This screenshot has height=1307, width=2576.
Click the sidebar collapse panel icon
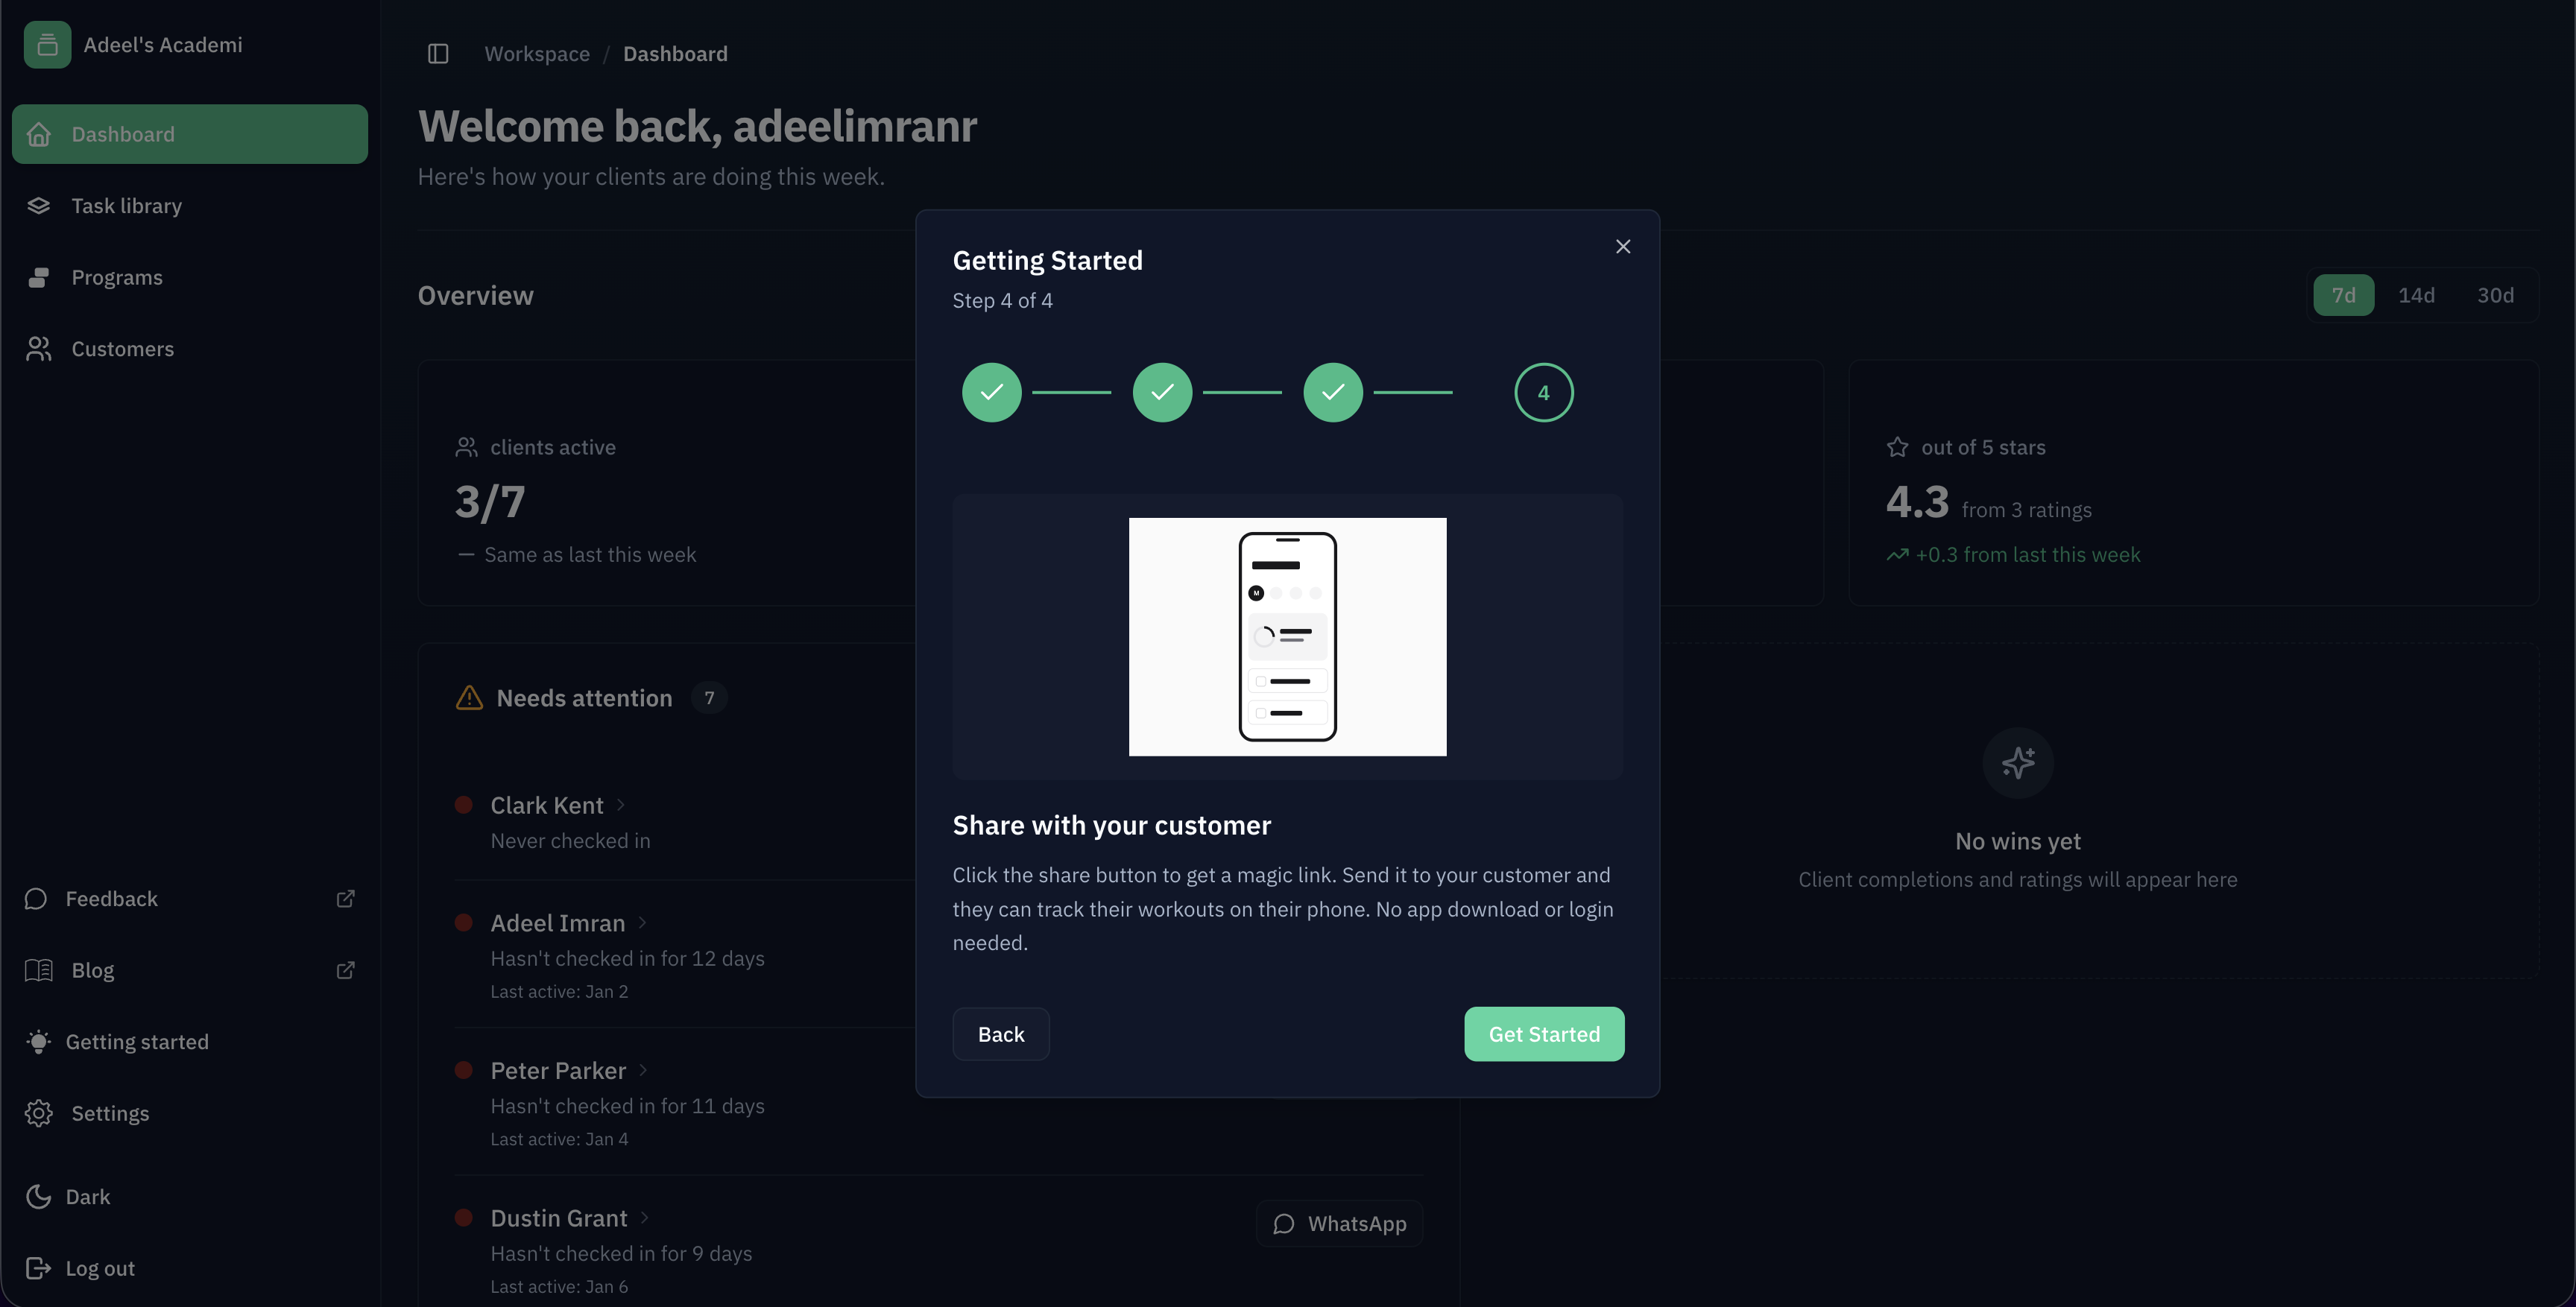click(438, 54)
